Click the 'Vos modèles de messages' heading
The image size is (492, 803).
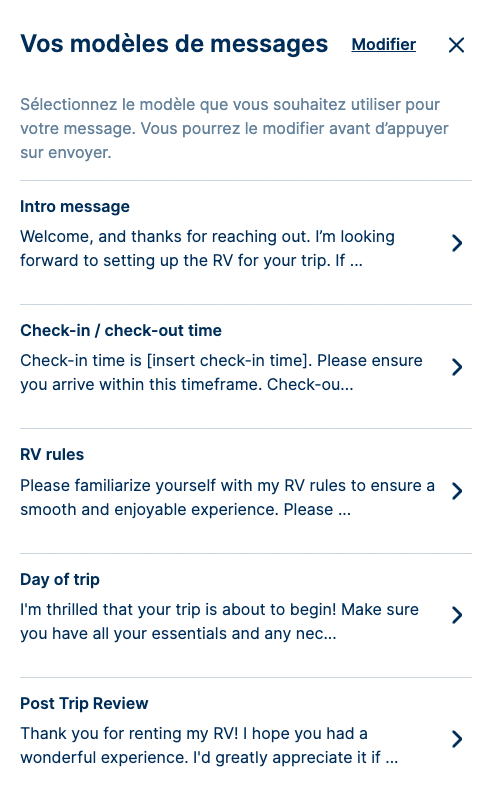tap(174, 44)
